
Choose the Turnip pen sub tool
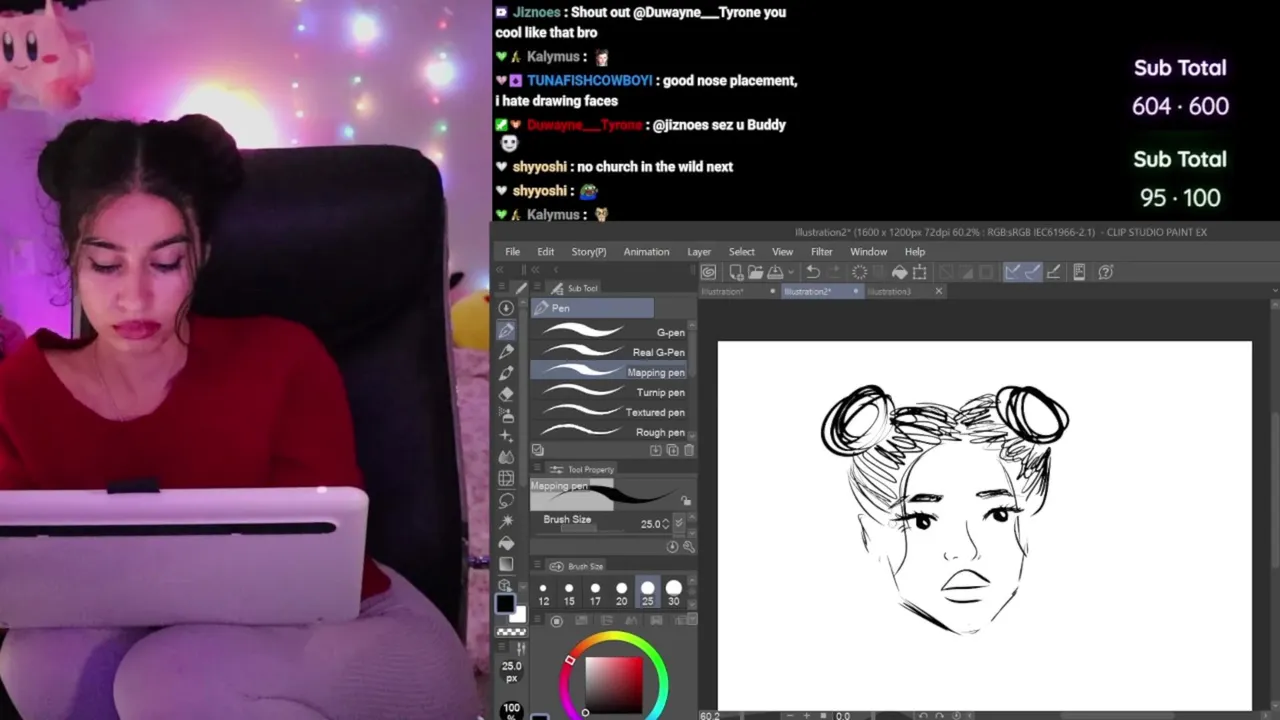(x=609, y=392)
